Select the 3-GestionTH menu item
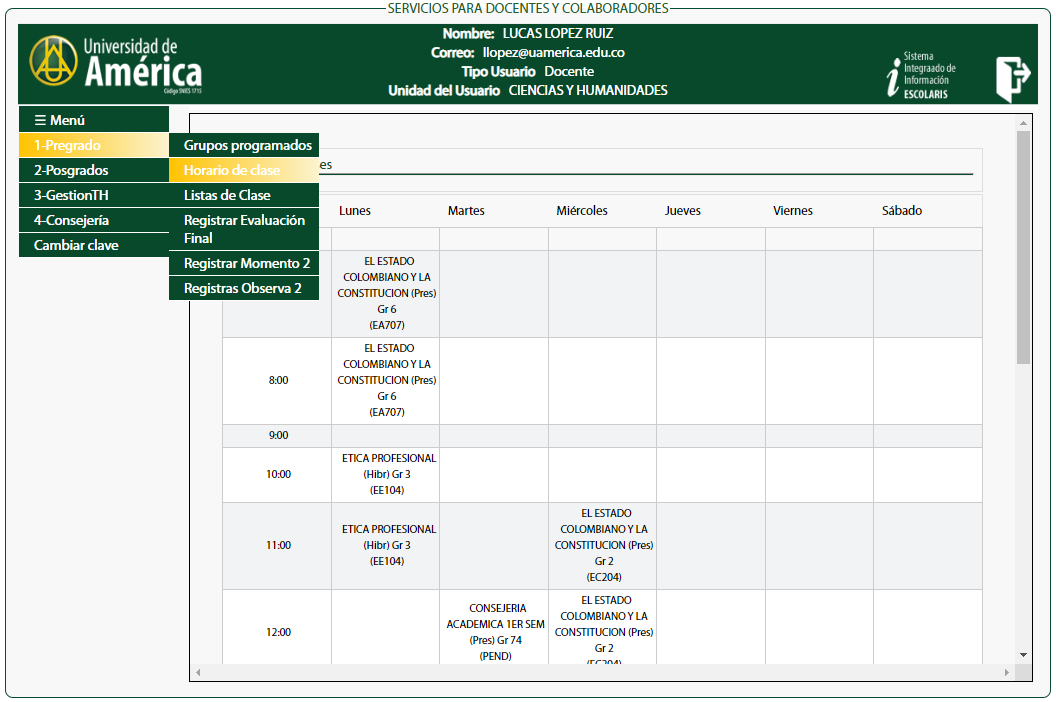Screen dimensions: 1056x702 point(94,195)
